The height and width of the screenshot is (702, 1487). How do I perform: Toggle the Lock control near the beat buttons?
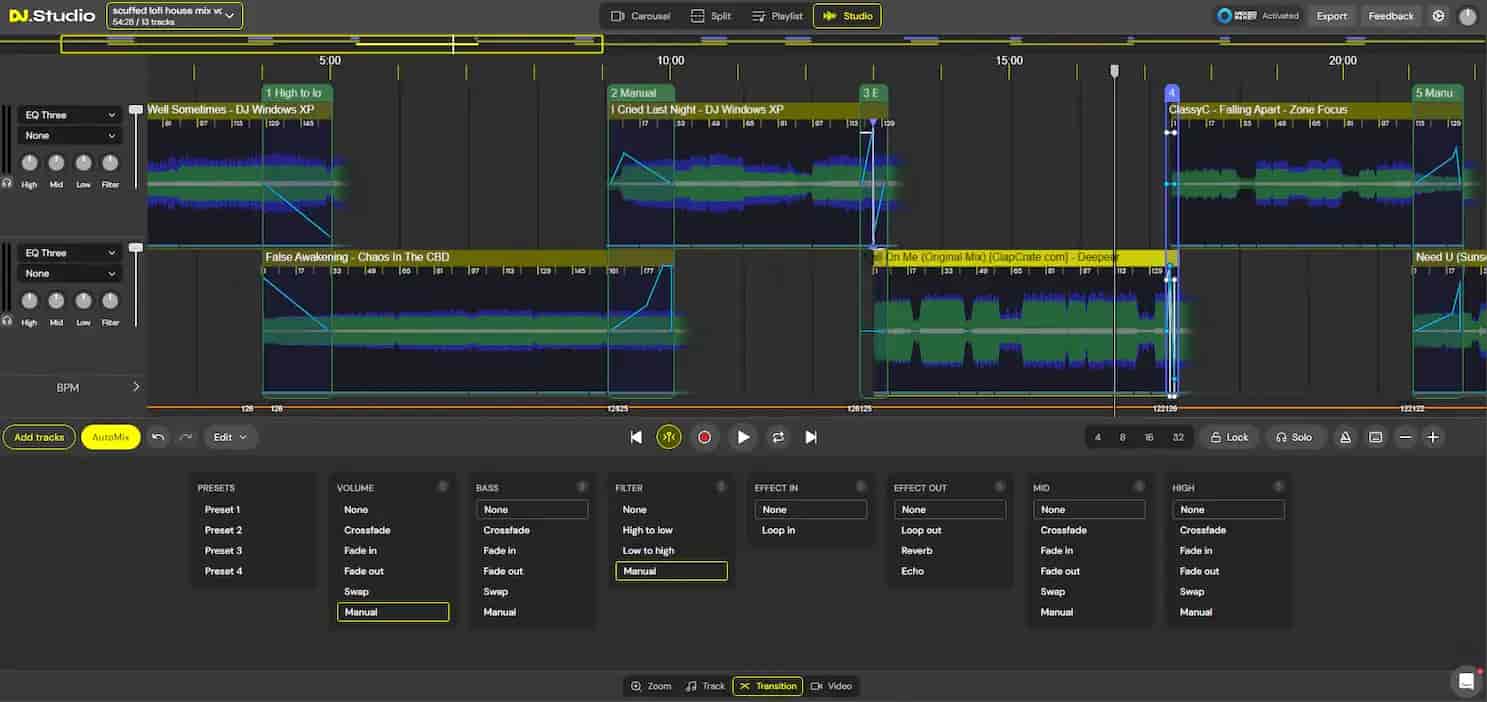point(1229,437)
